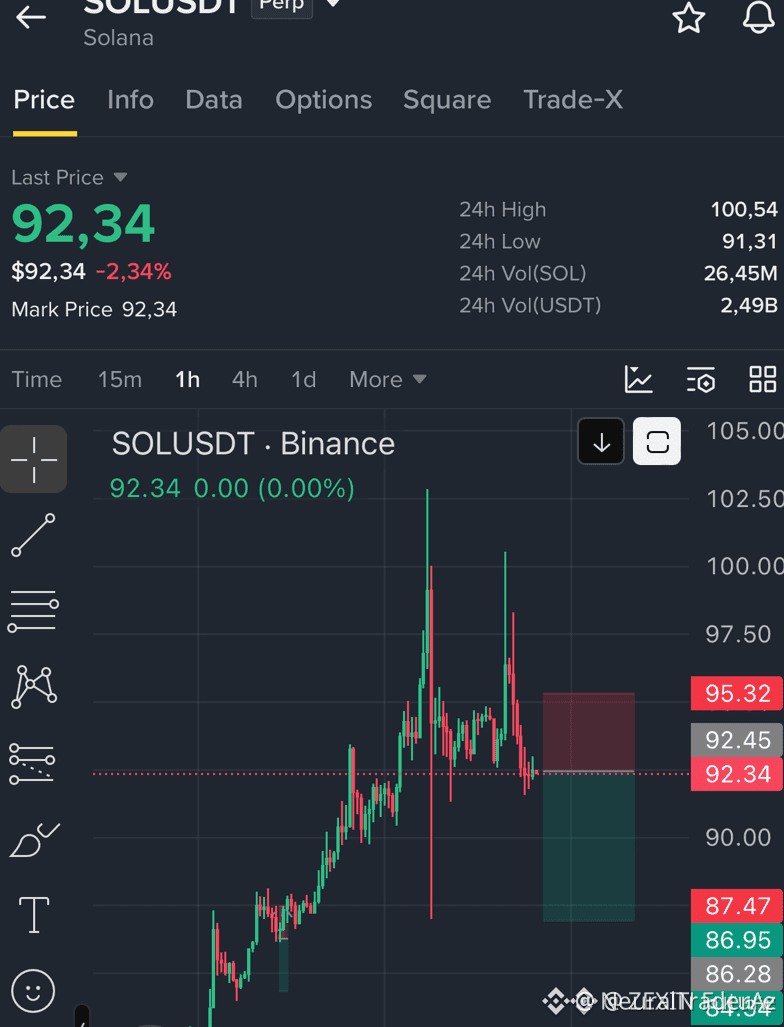
Task: Switch to the Price tab
Action: tap(44, 100)
